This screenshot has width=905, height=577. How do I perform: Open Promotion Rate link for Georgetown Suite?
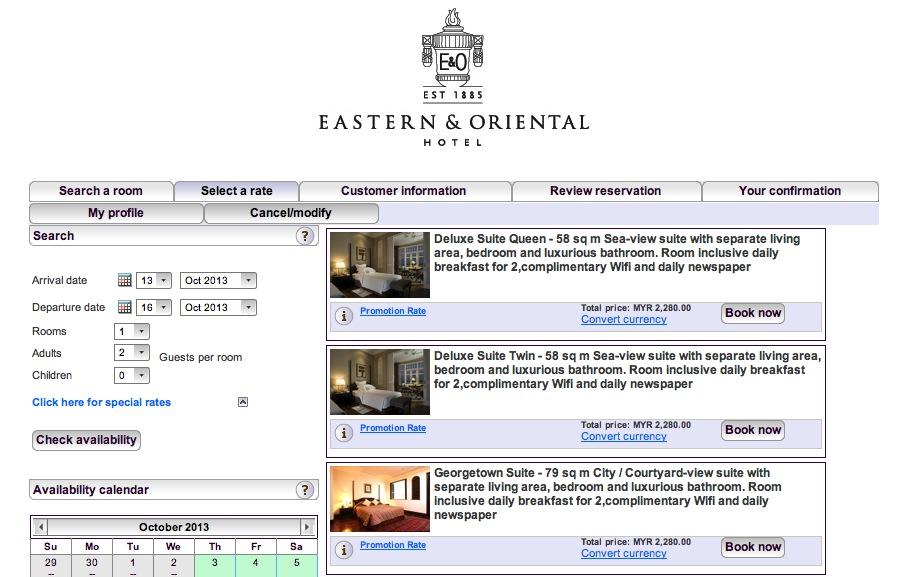tap(393, 545)
